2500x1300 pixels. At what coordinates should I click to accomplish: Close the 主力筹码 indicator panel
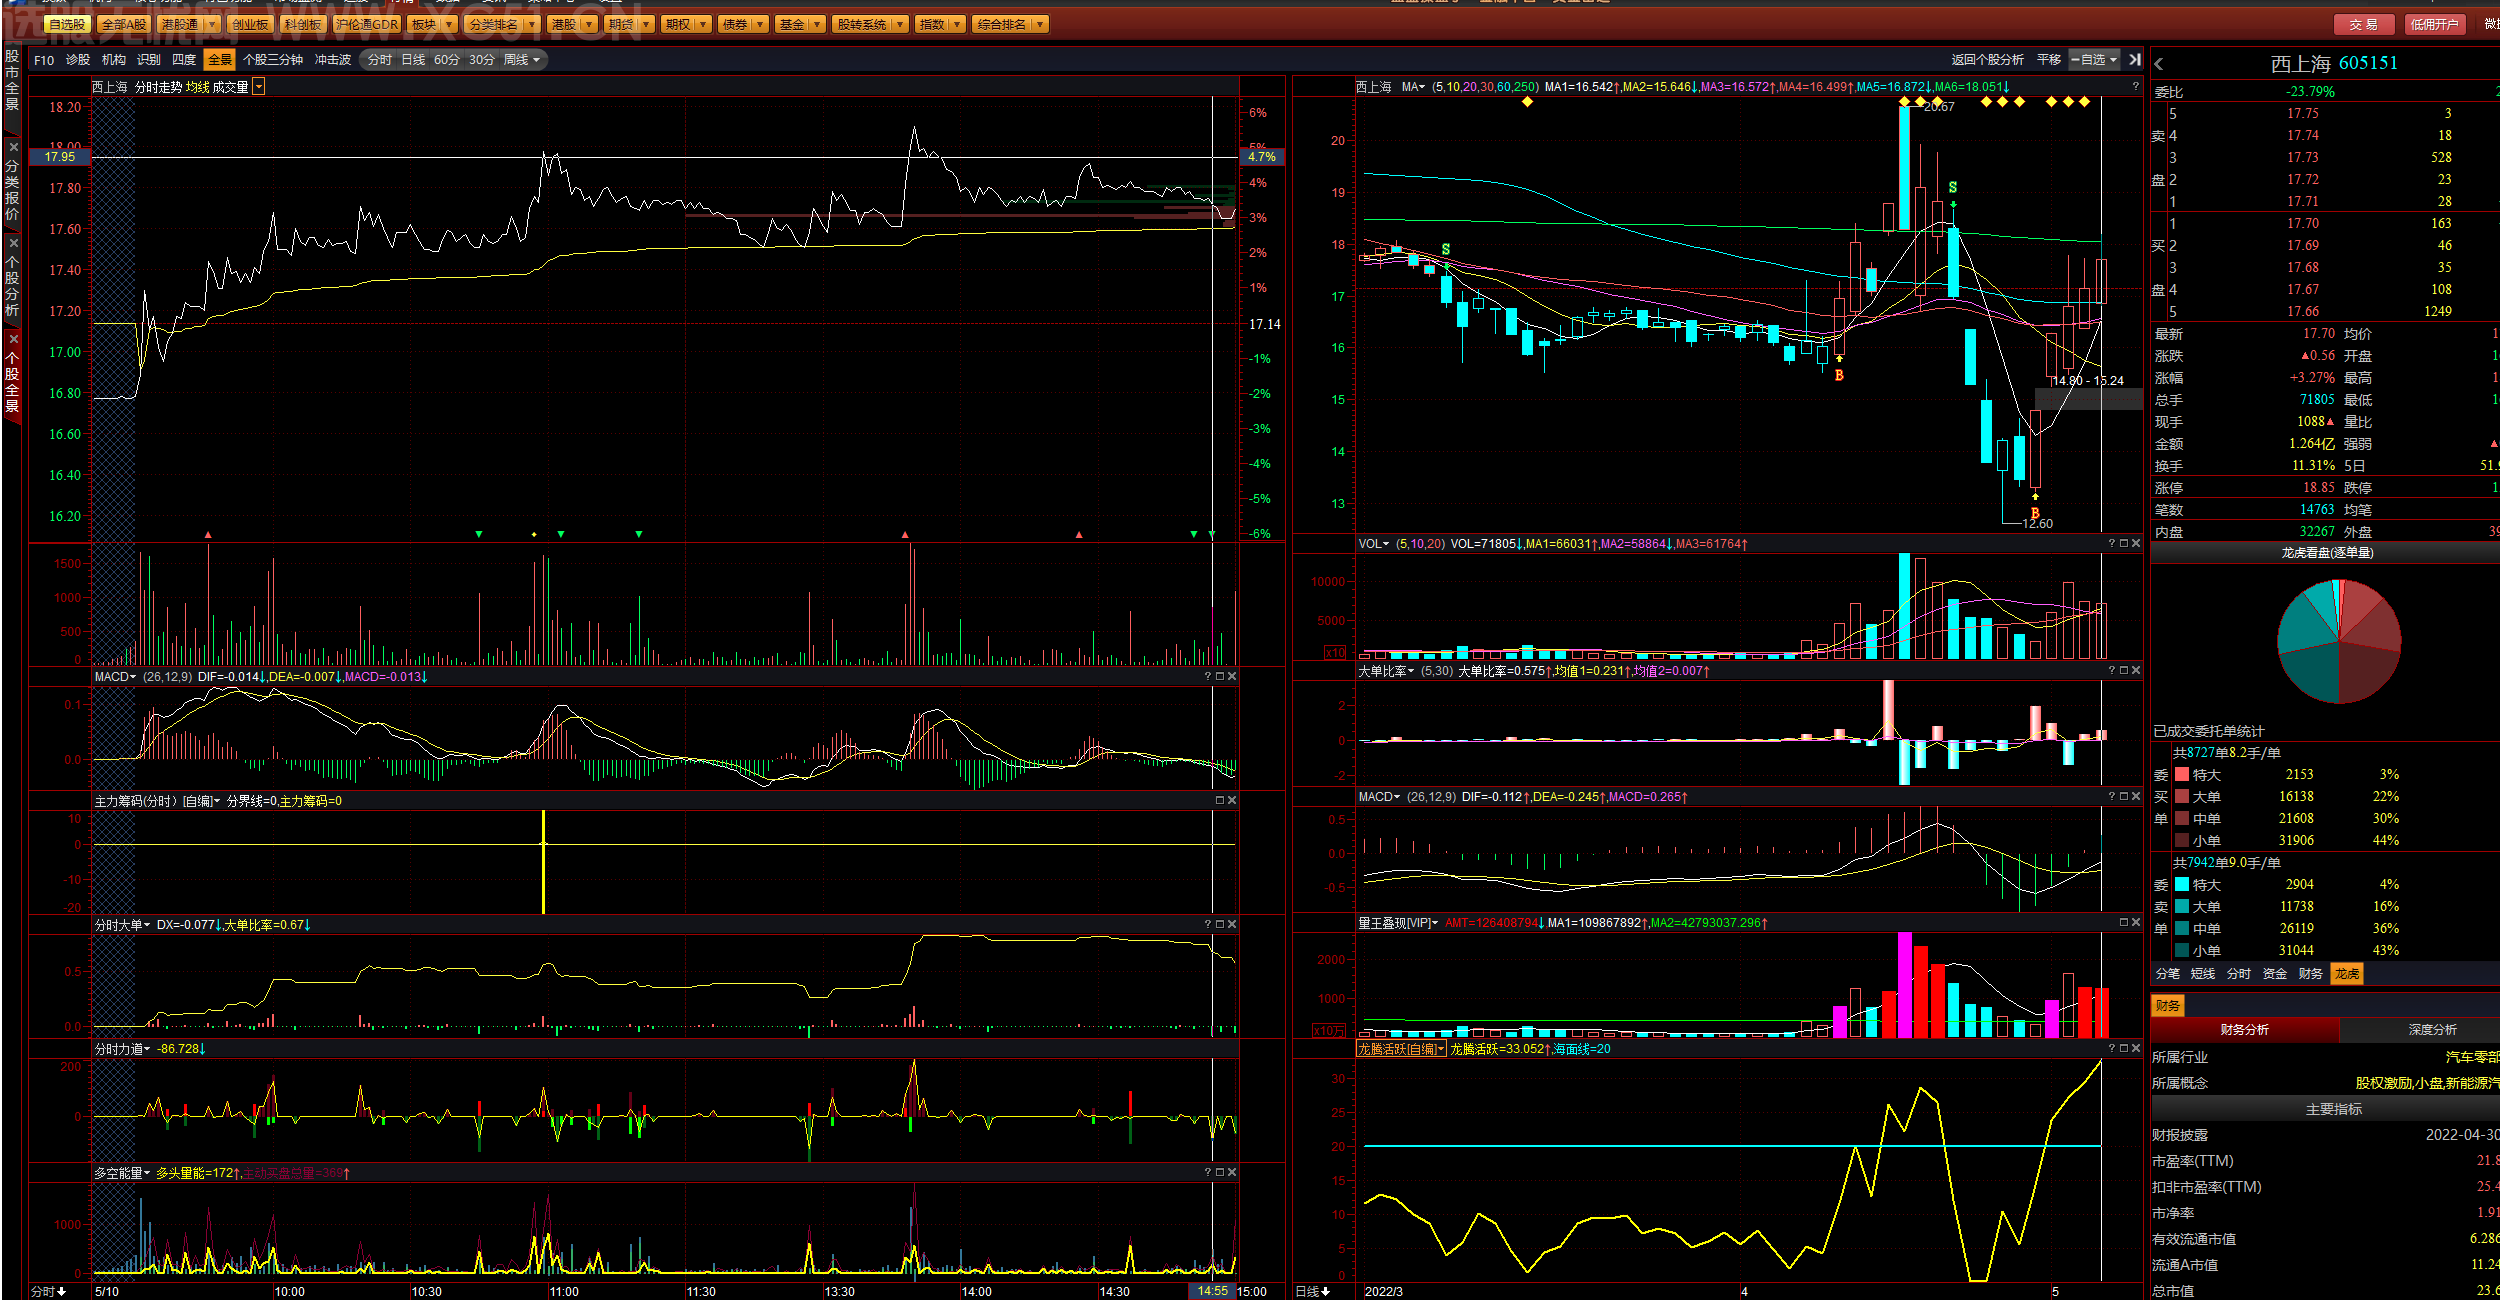pyautogui.click(x=1232, y=801)
